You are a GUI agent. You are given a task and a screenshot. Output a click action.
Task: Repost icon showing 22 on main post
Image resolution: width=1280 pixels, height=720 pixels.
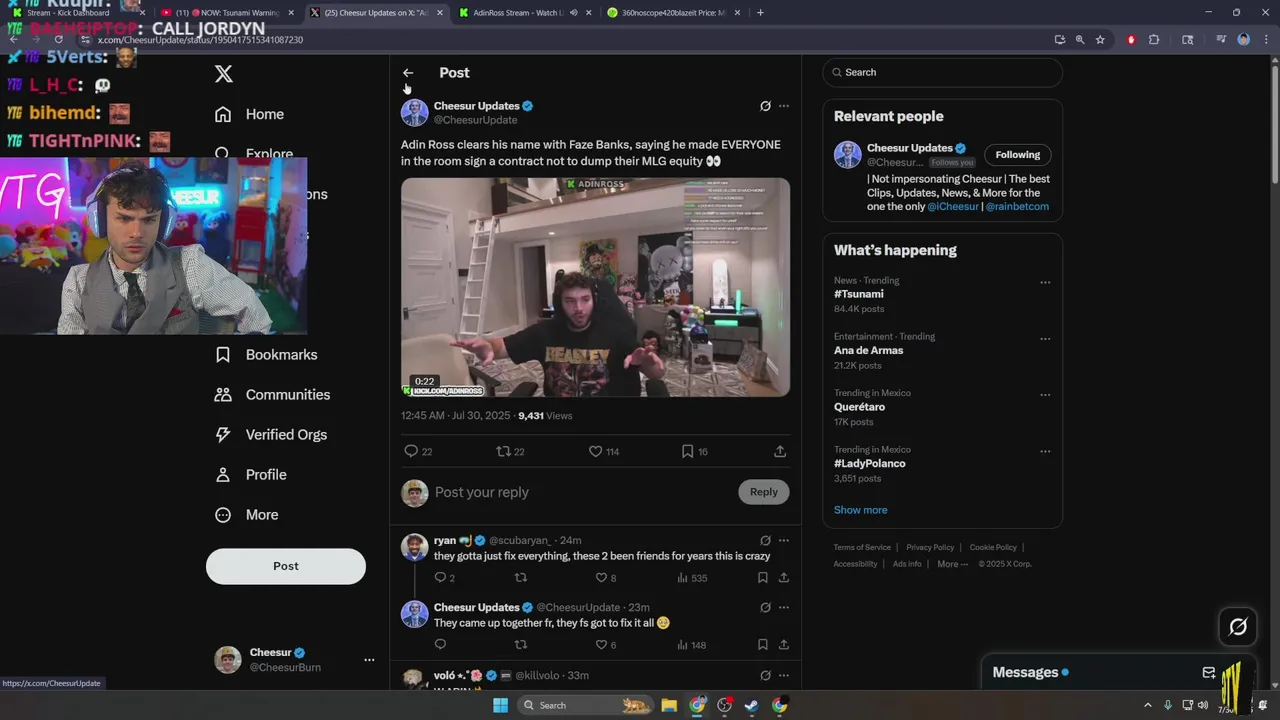[510, 452]
